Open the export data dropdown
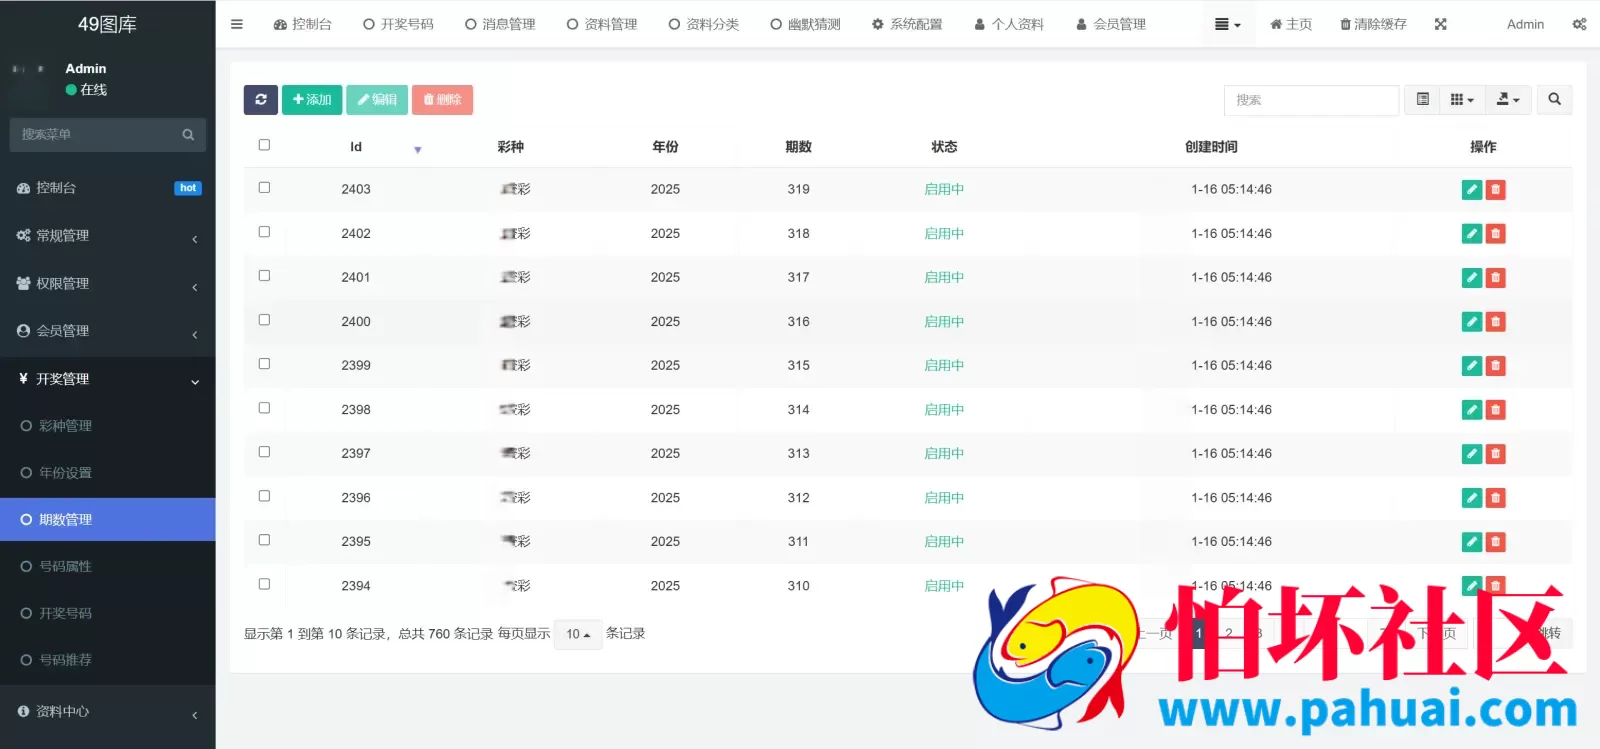This screenshot has height=749, width=1600. tap(1508, 99)
